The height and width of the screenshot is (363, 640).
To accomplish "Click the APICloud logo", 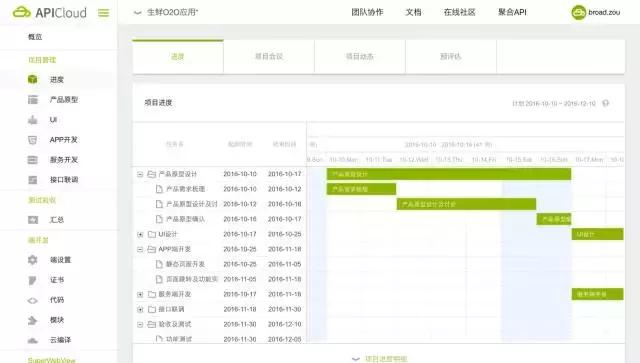I will 49,12.
